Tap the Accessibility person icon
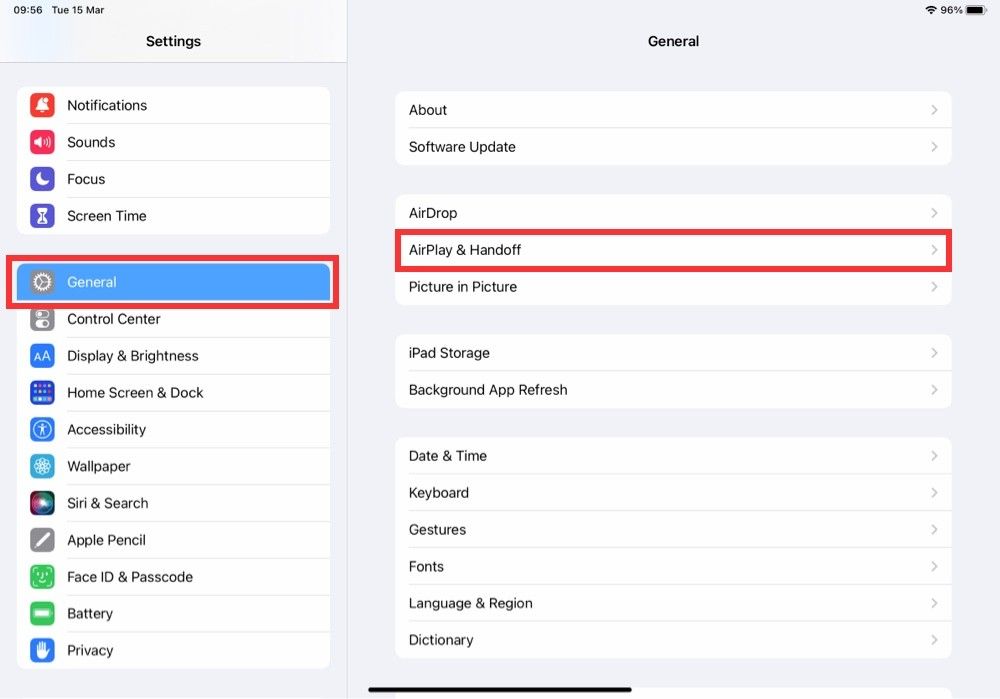The image size is (1000, 699). pos(42,429)
